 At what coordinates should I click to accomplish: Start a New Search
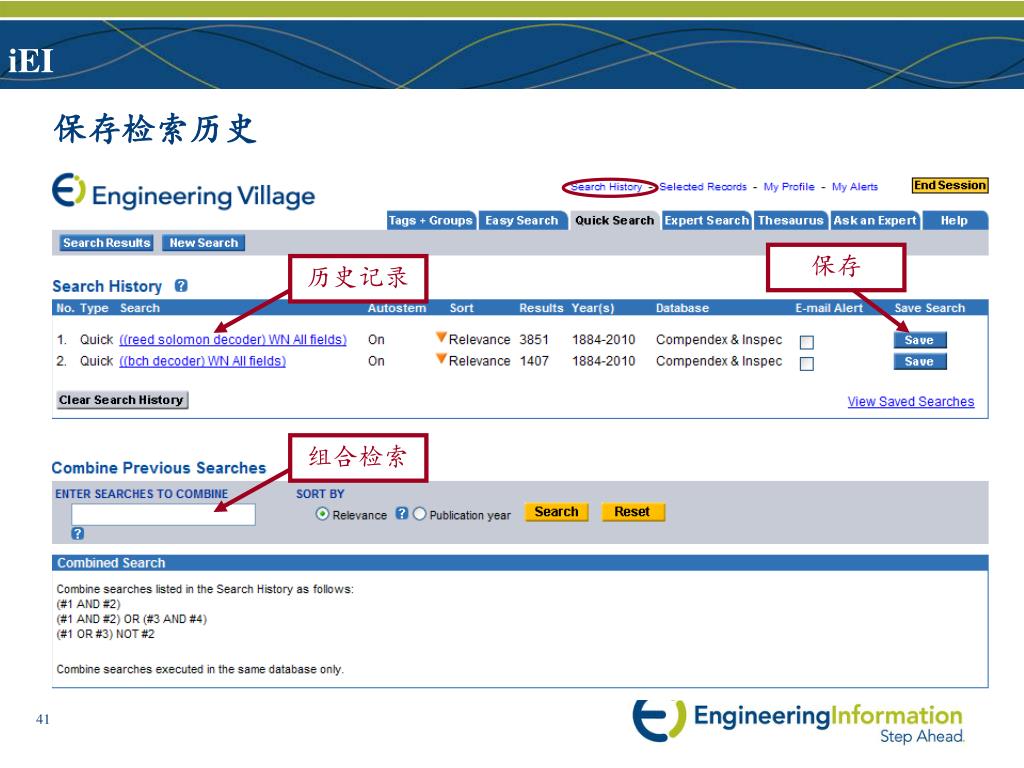coord(204,243)
